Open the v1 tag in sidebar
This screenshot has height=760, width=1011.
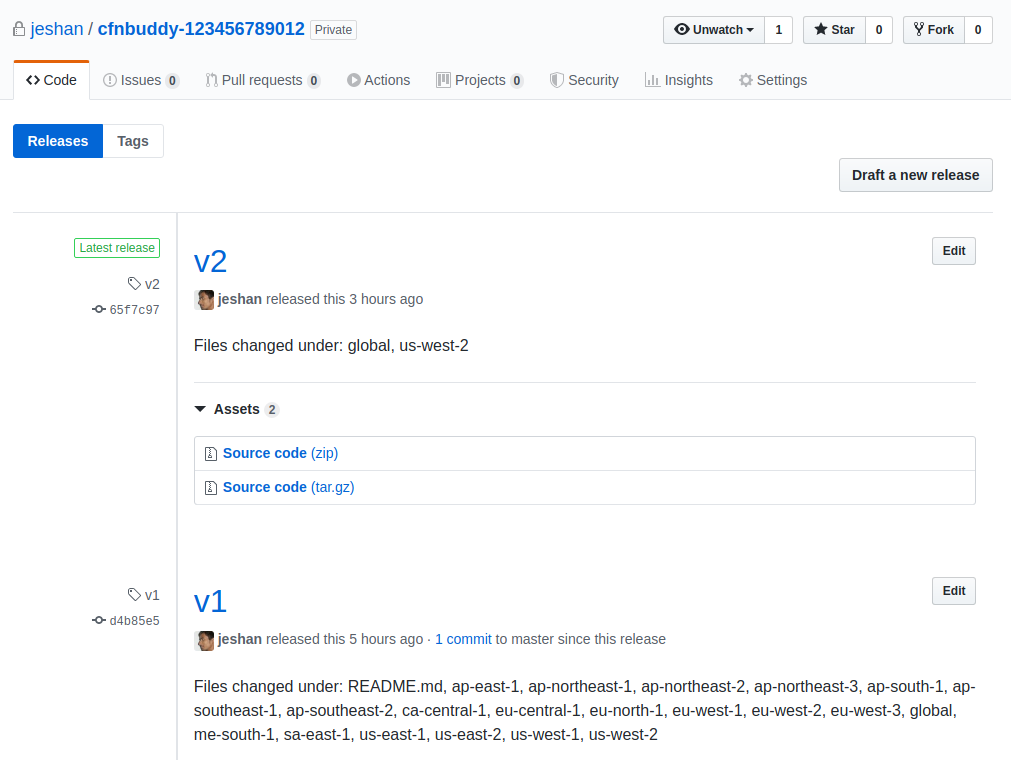144,595
